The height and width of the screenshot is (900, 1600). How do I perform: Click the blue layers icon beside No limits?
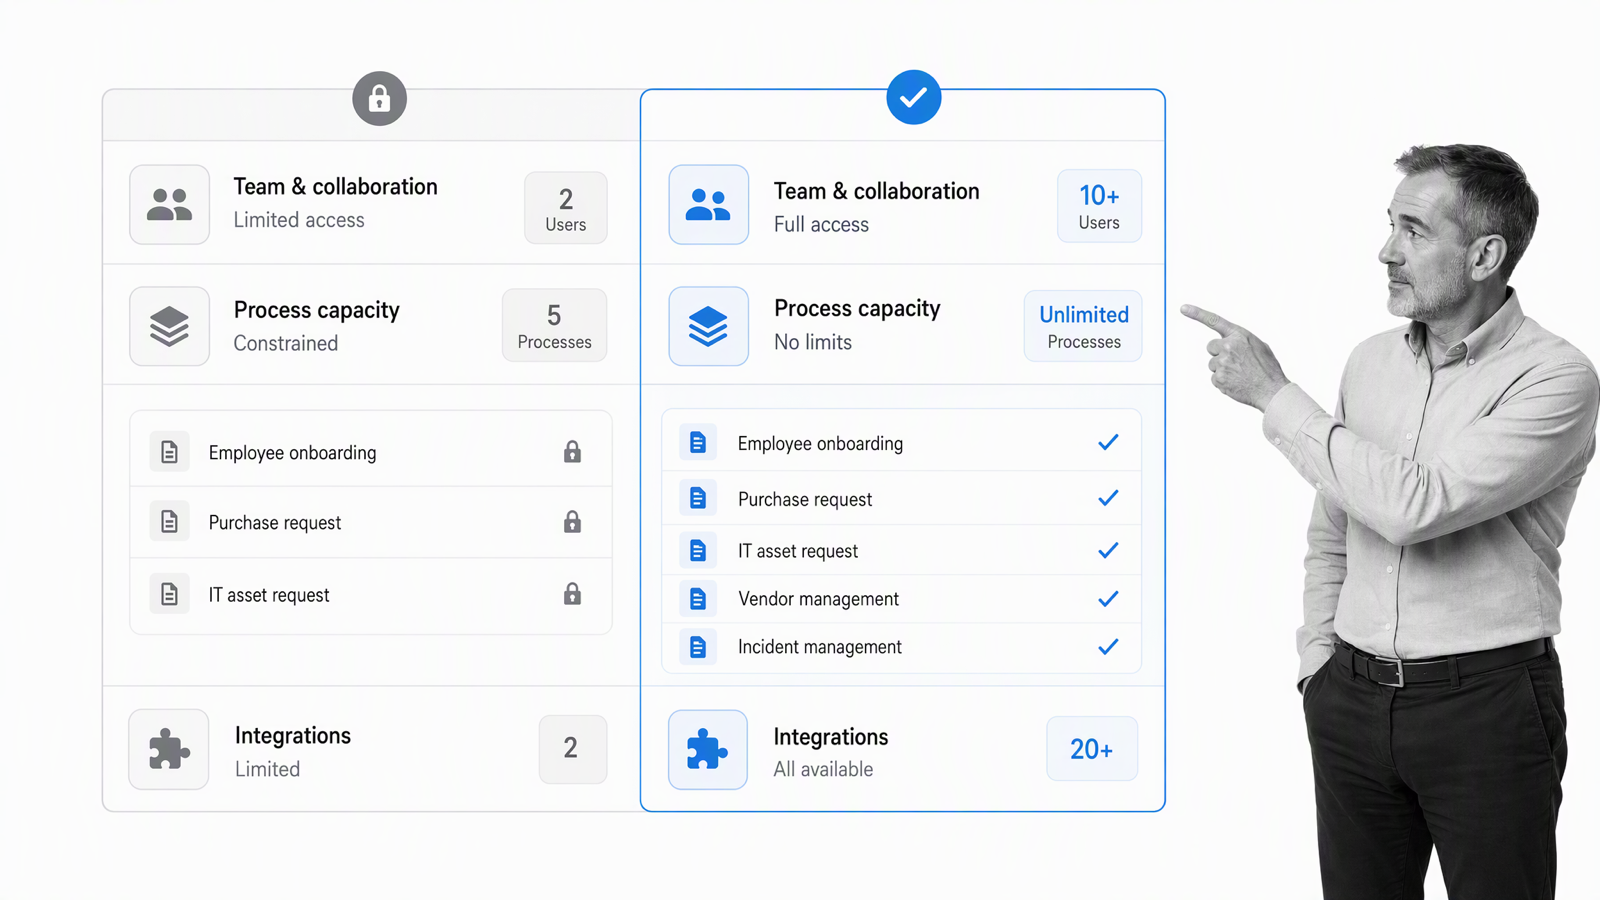point(708,326)
